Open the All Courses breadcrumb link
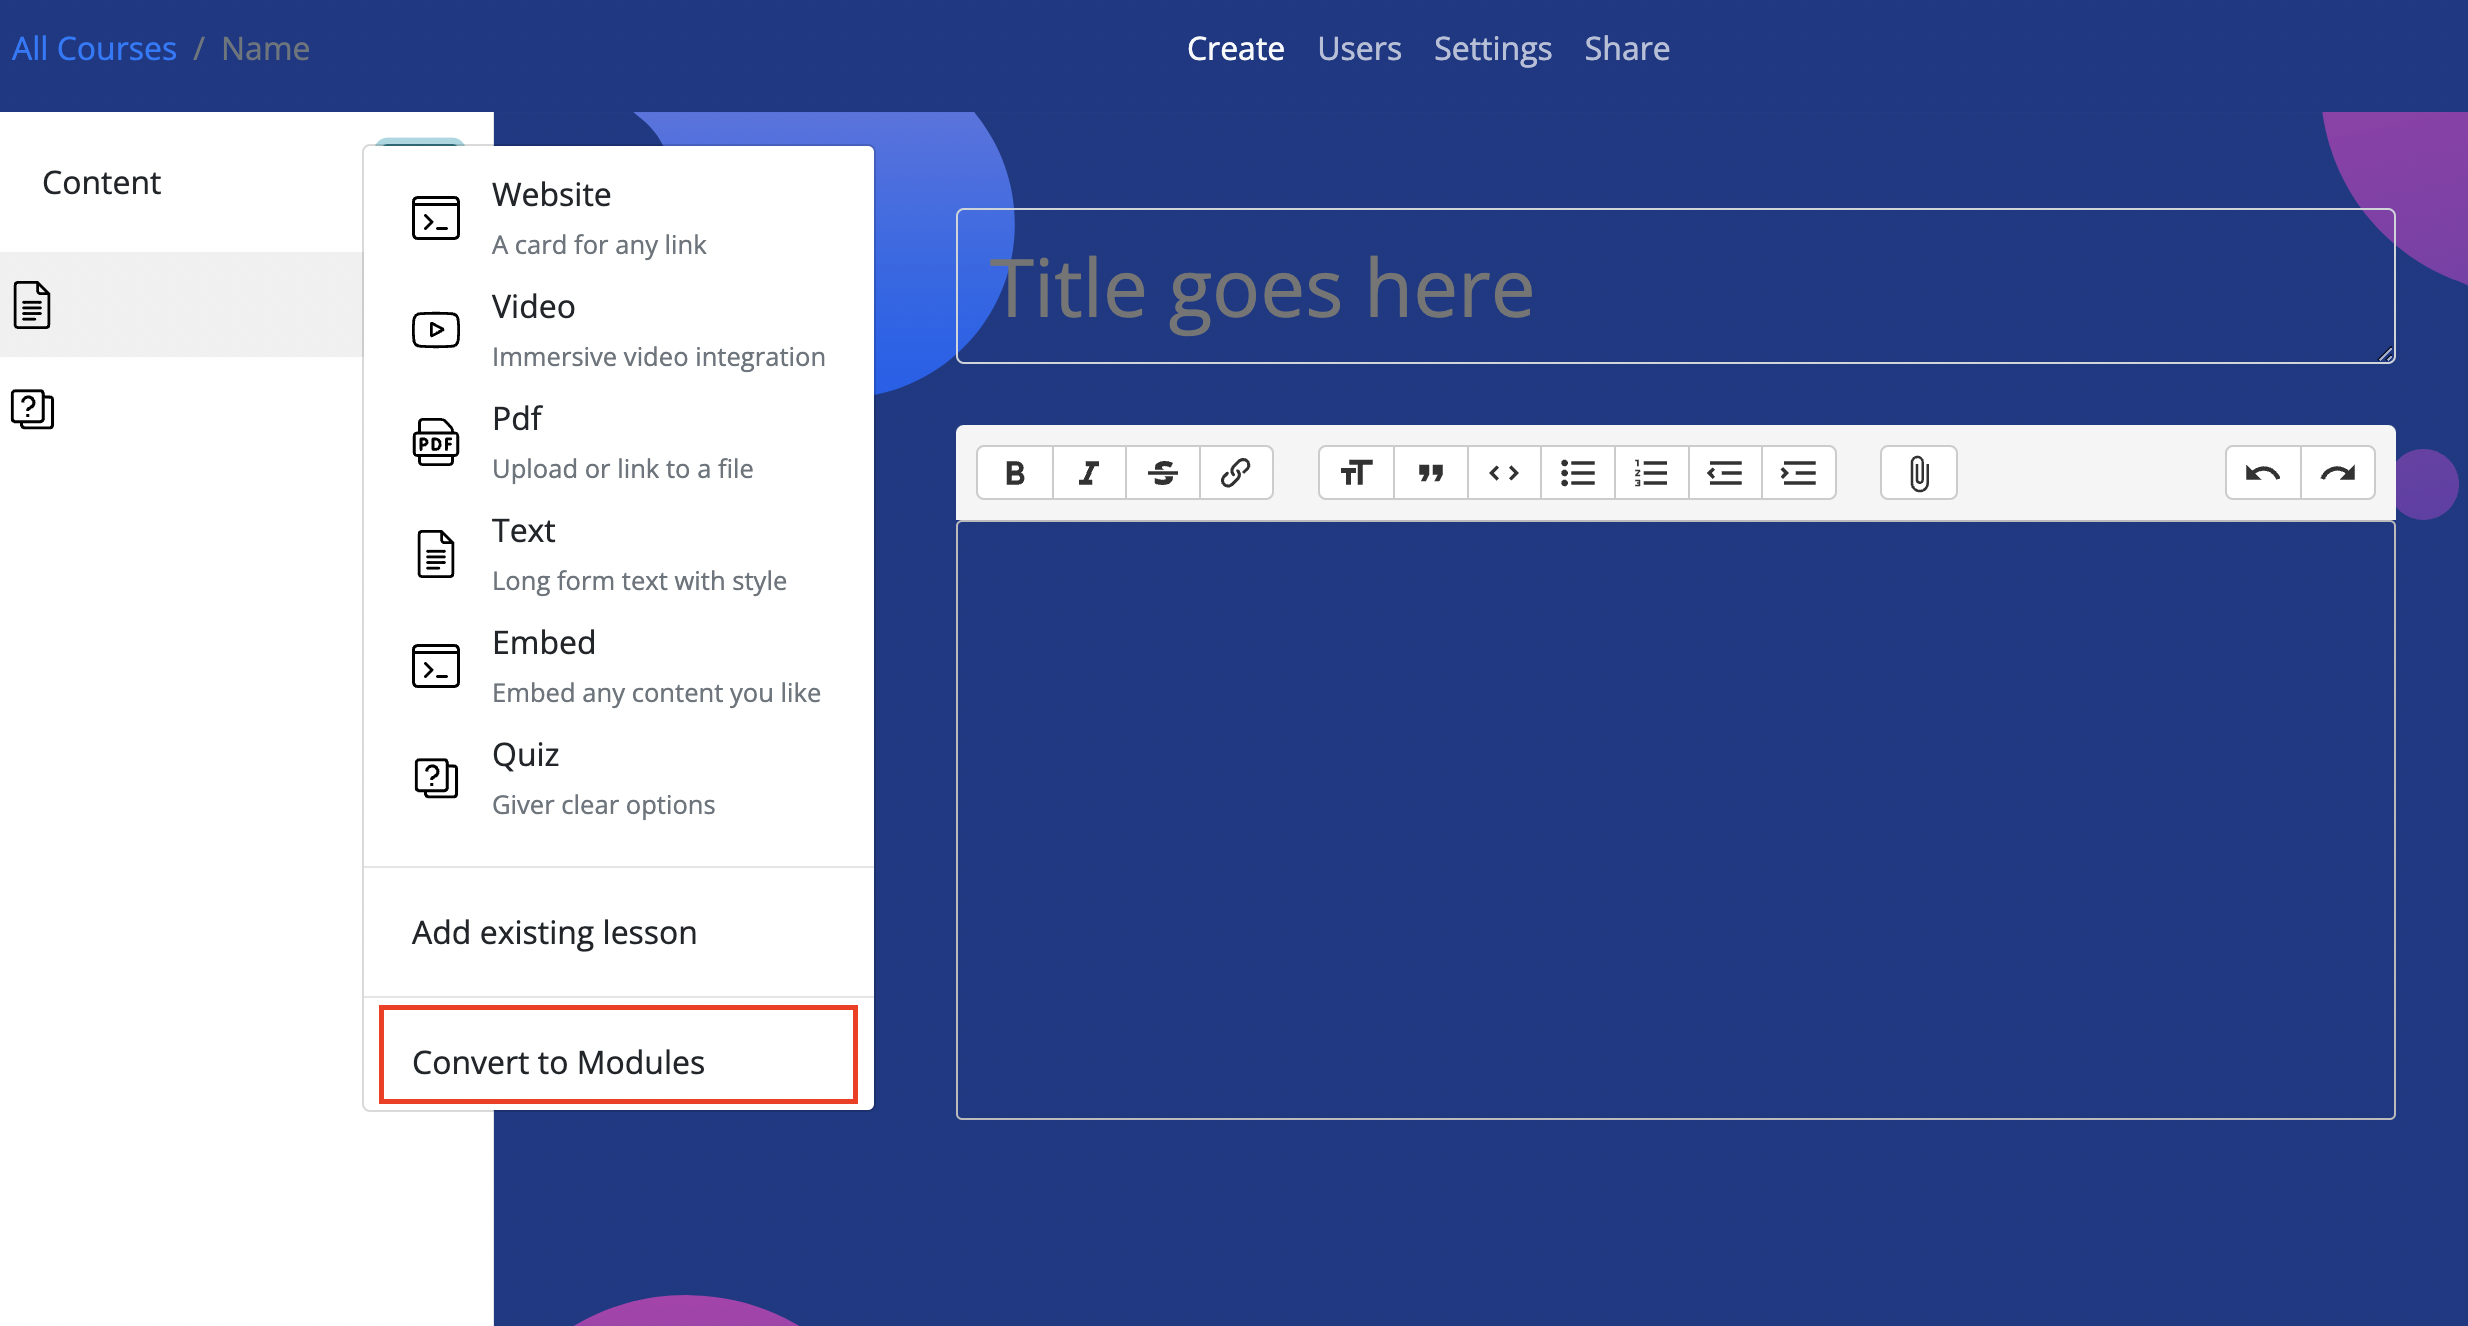Image resolution: width=2468 pixels, height=1326 pixels. (x=94, y=48)
